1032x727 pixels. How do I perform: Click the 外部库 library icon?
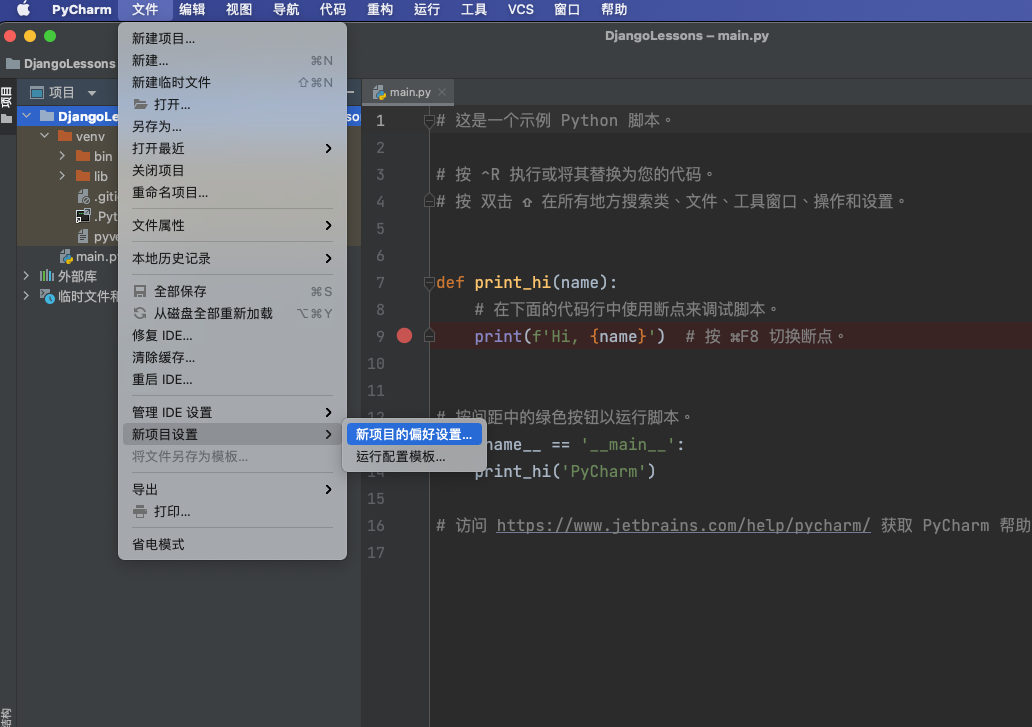pos(47,276)
